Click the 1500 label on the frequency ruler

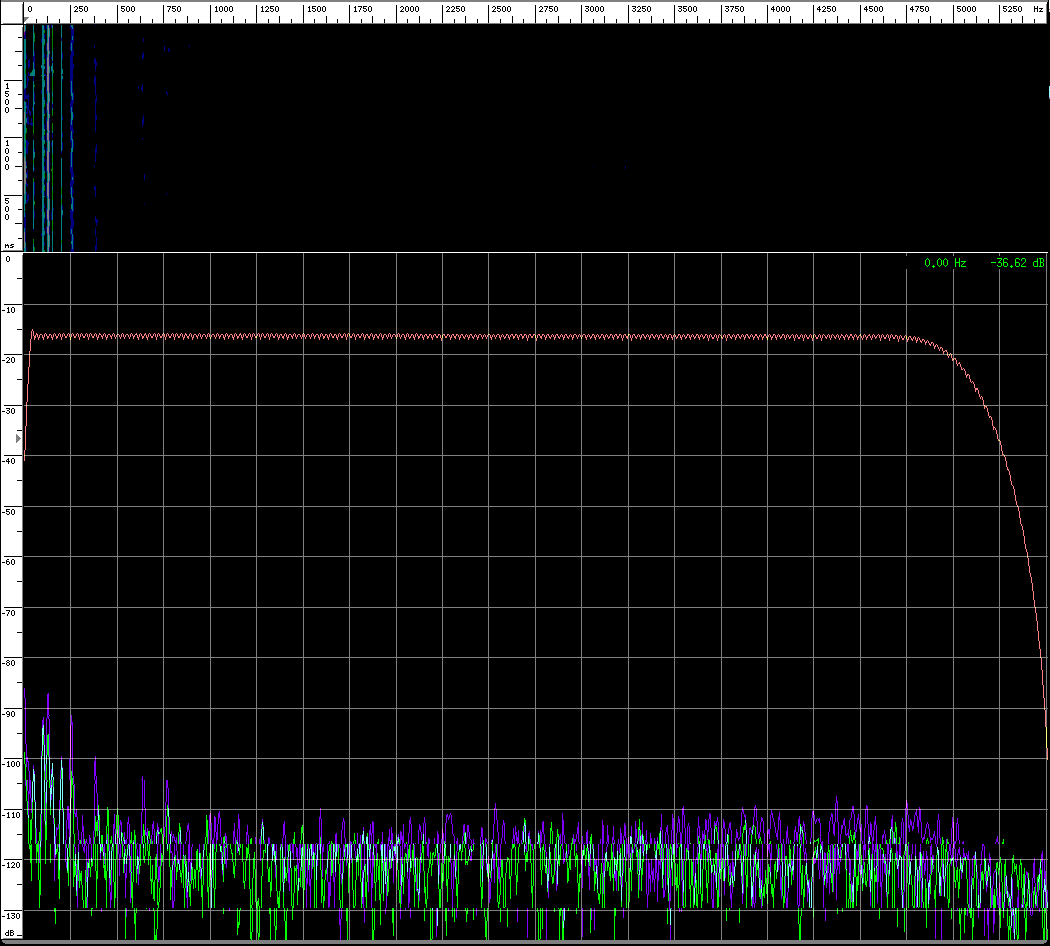pyautogui.click(x=316, y=9)
